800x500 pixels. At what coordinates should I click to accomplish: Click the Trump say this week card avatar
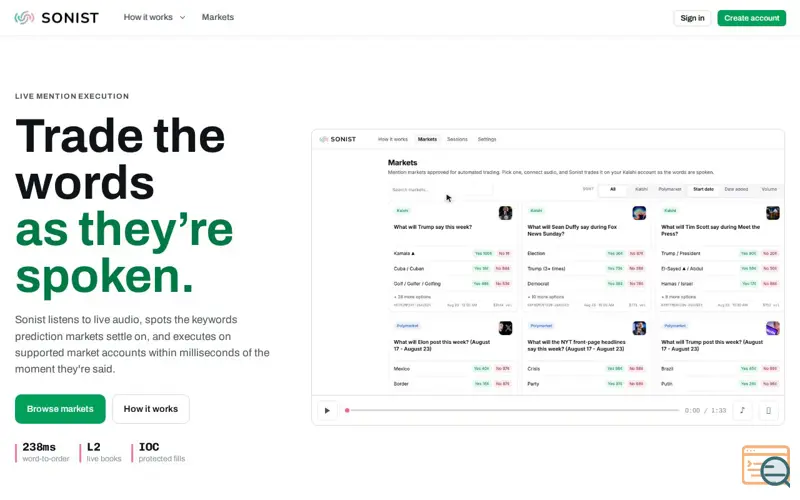505,213
